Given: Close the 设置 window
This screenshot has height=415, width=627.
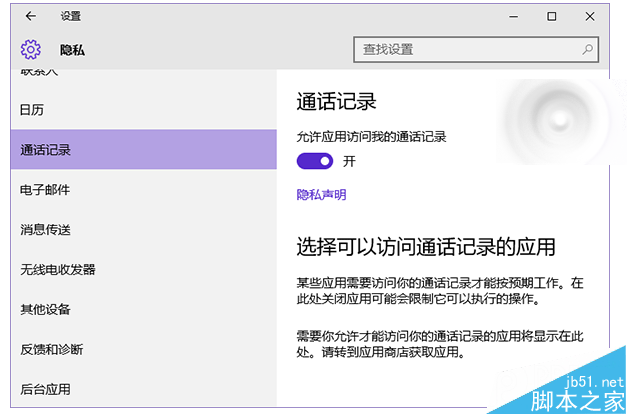Looking at the screenshot, I should click(x=589, y=16).
